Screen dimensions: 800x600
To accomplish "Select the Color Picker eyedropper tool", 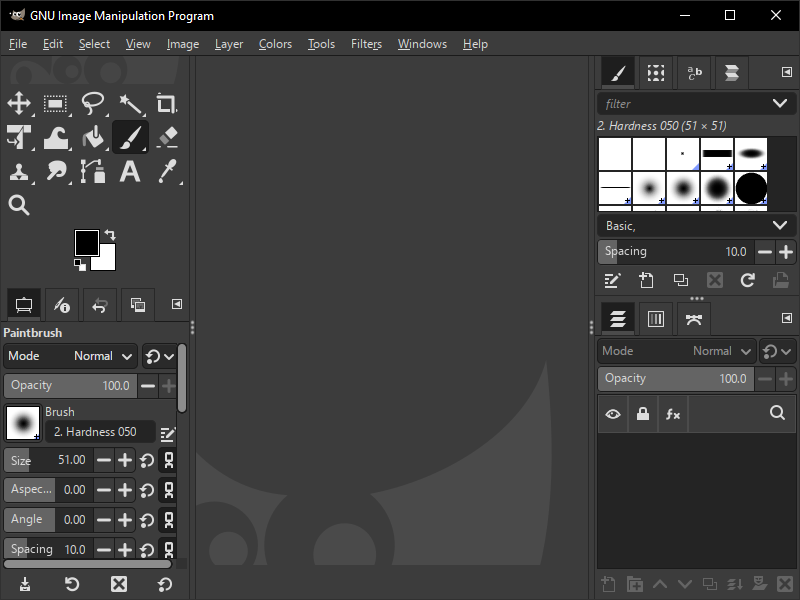I will 166,171.
